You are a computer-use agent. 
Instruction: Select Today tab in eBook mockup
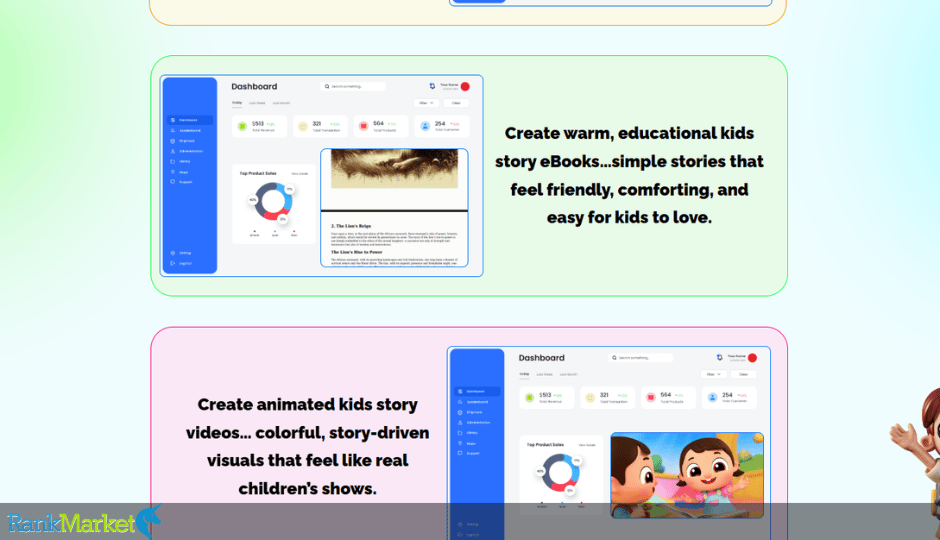[x=237, y=103]
